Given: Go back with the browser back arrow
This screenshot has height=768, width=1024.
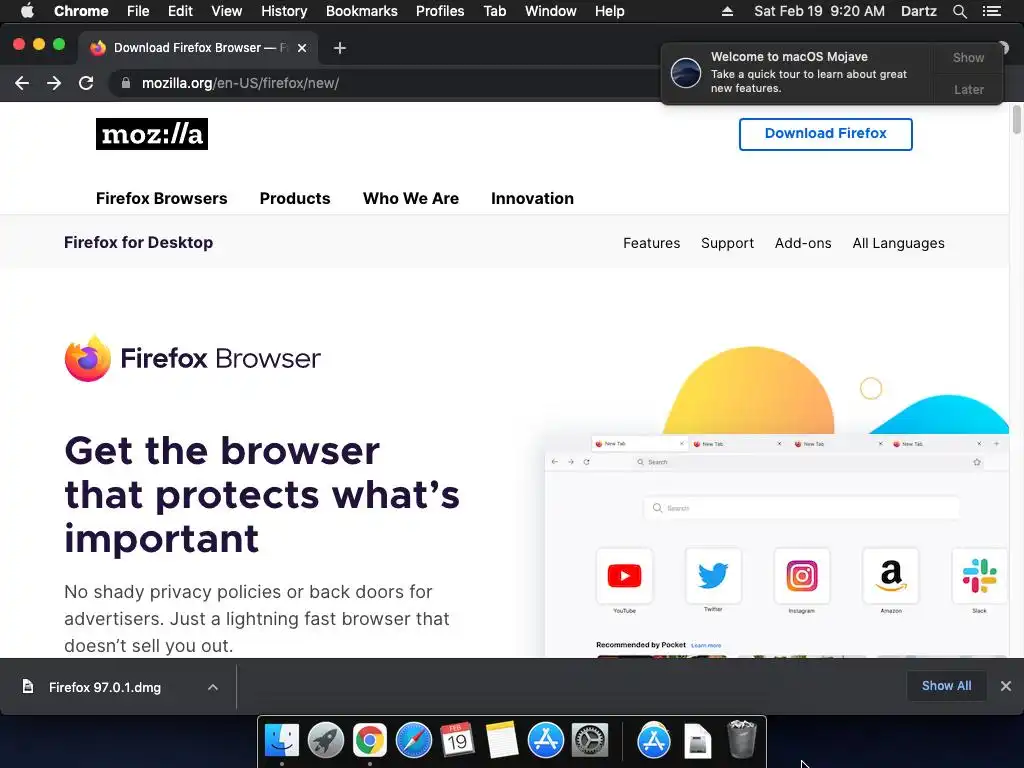Looking at the screenshot, I should point(22,83).
